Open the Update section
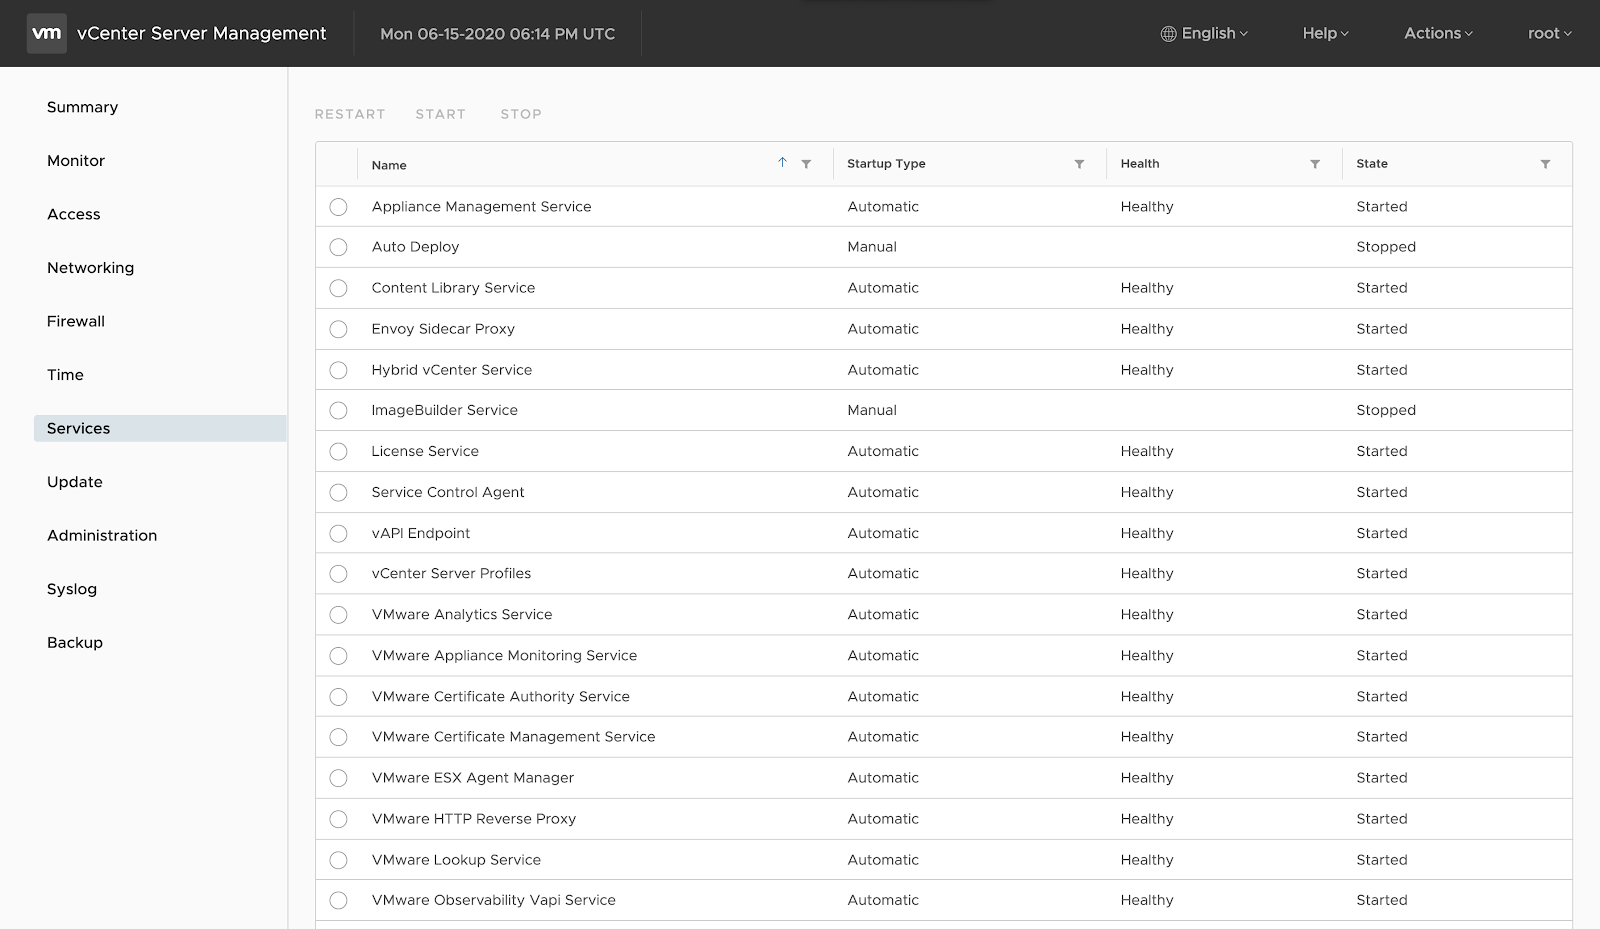Viewport: 1600px width, 929px height. coord(75,481)
